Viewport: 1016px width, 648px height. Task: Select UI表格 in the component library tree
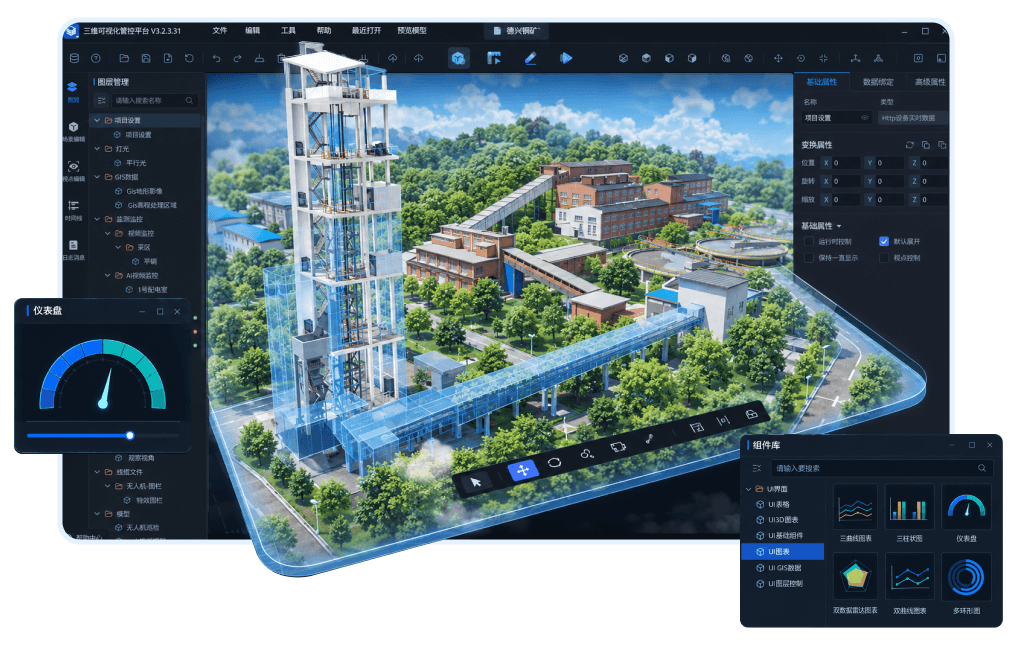(779, 504)
